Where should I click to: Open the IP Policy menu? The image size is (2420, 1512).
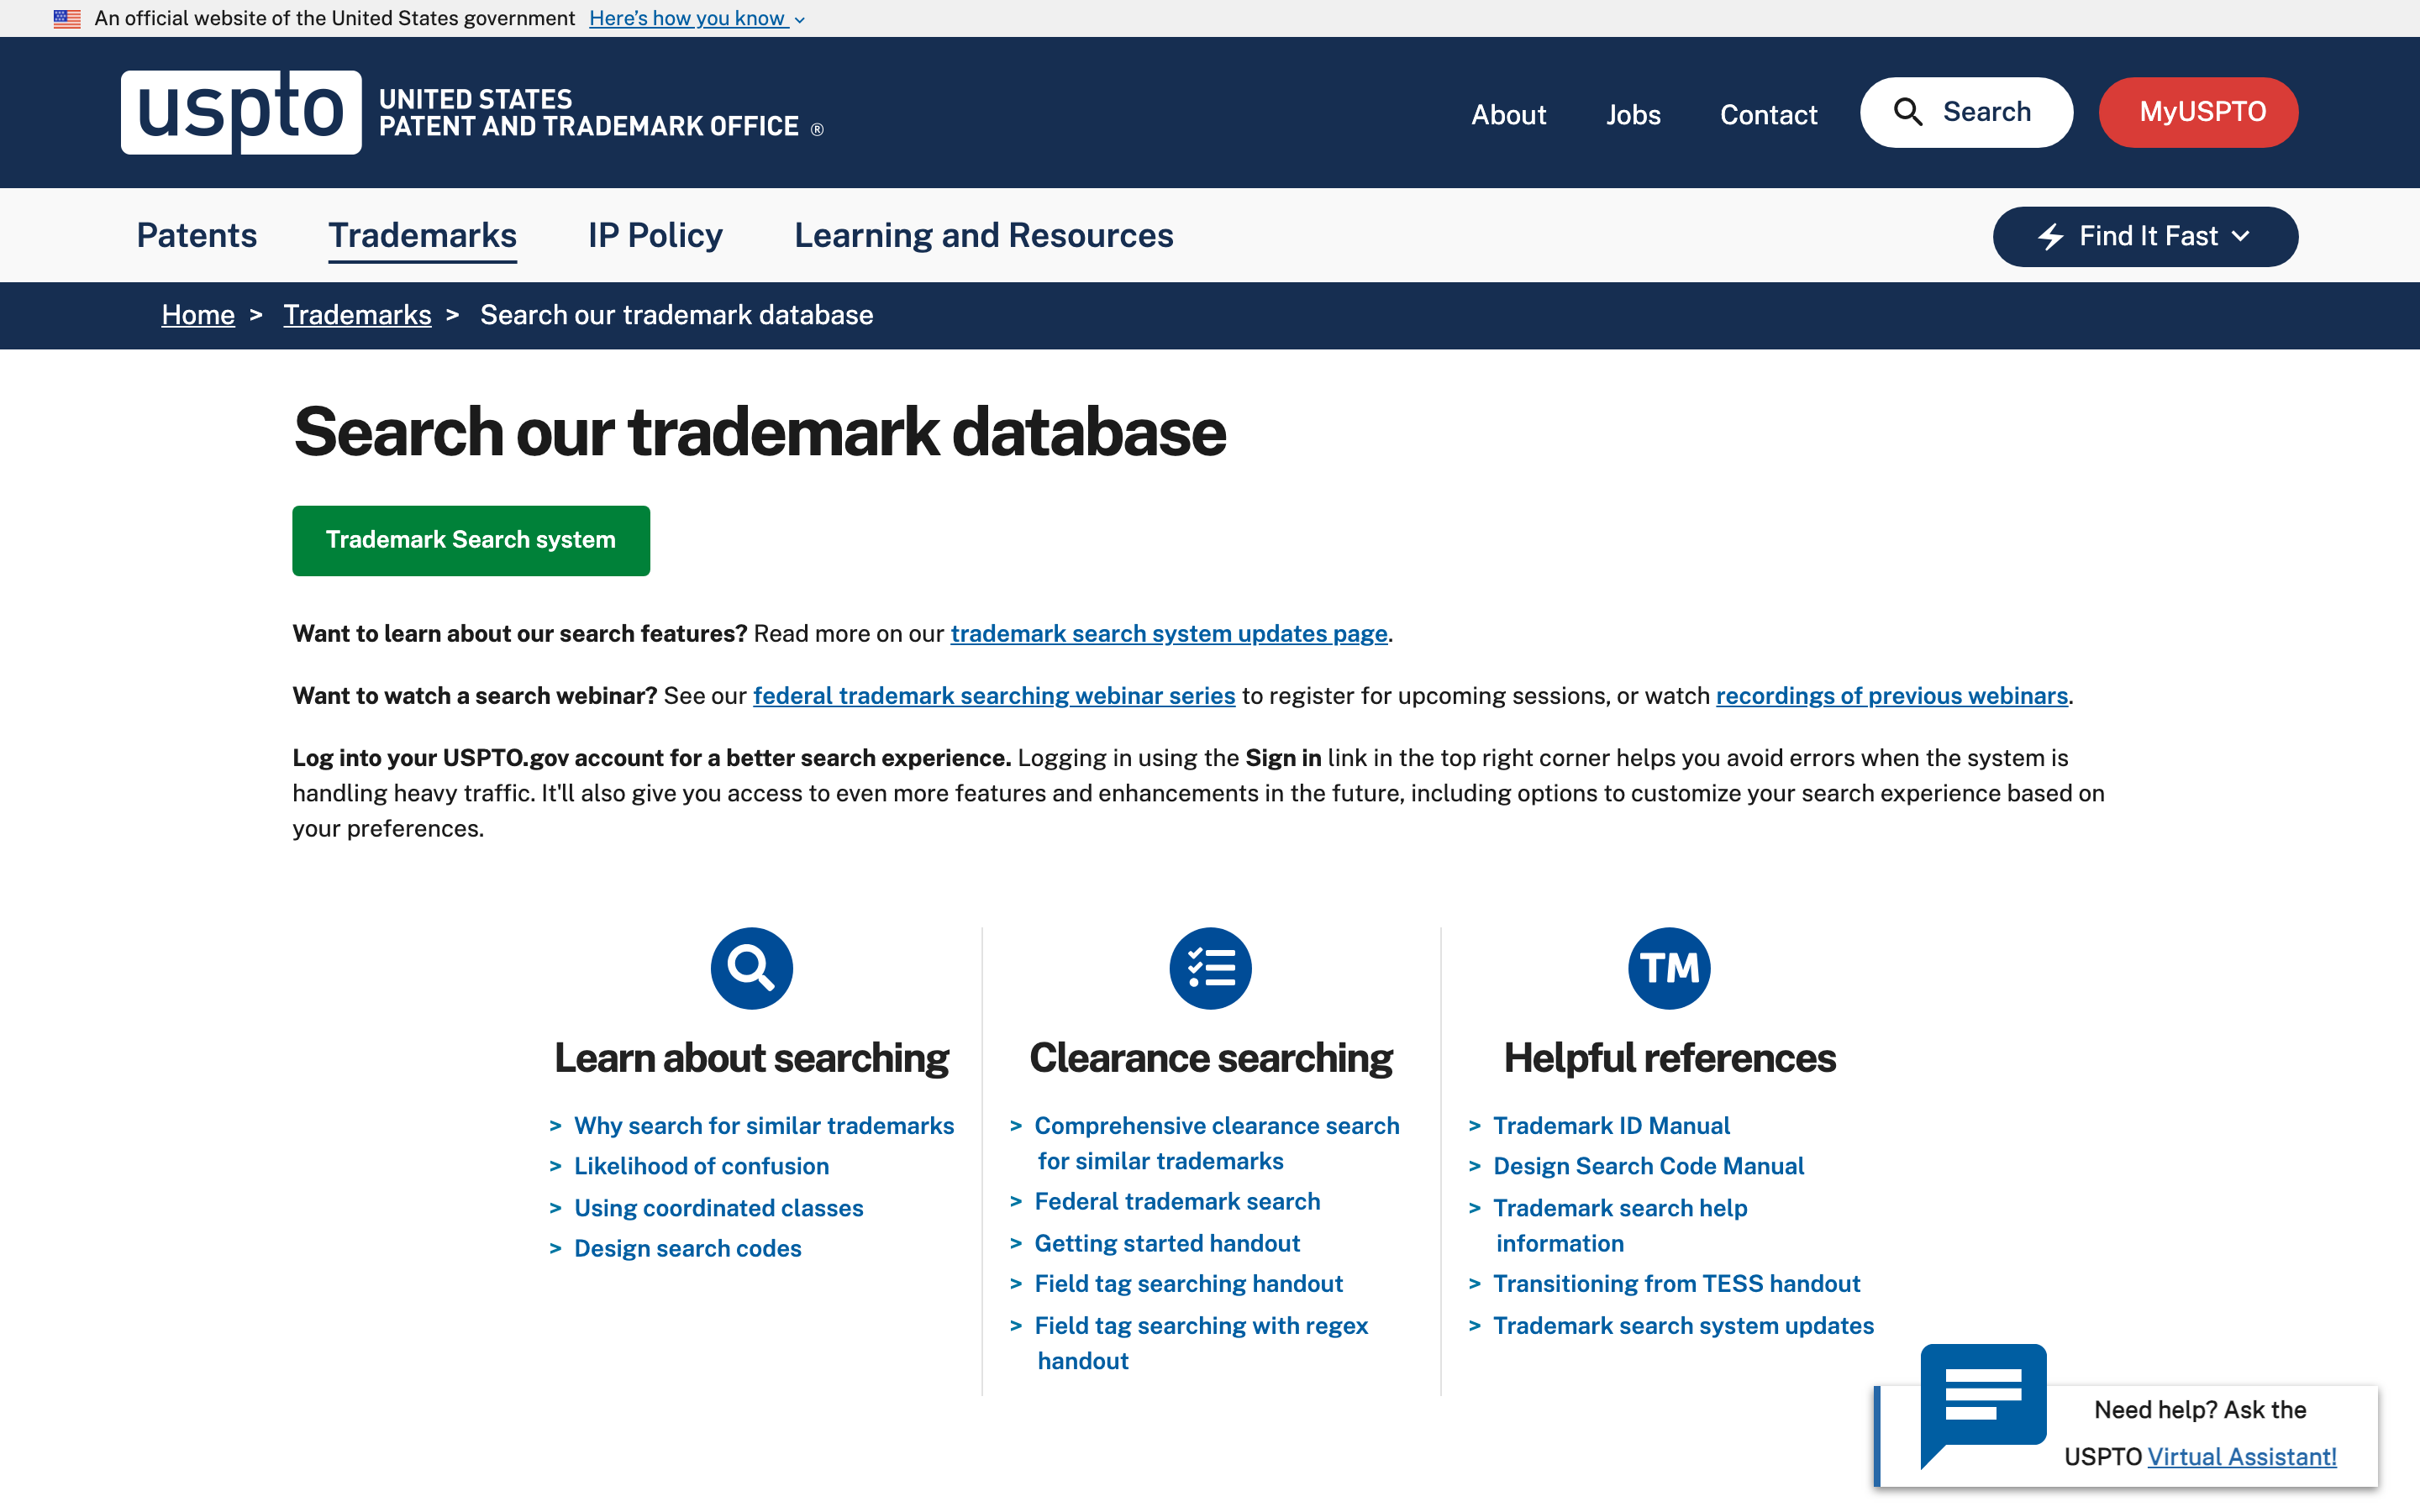[x=655, y=236]
